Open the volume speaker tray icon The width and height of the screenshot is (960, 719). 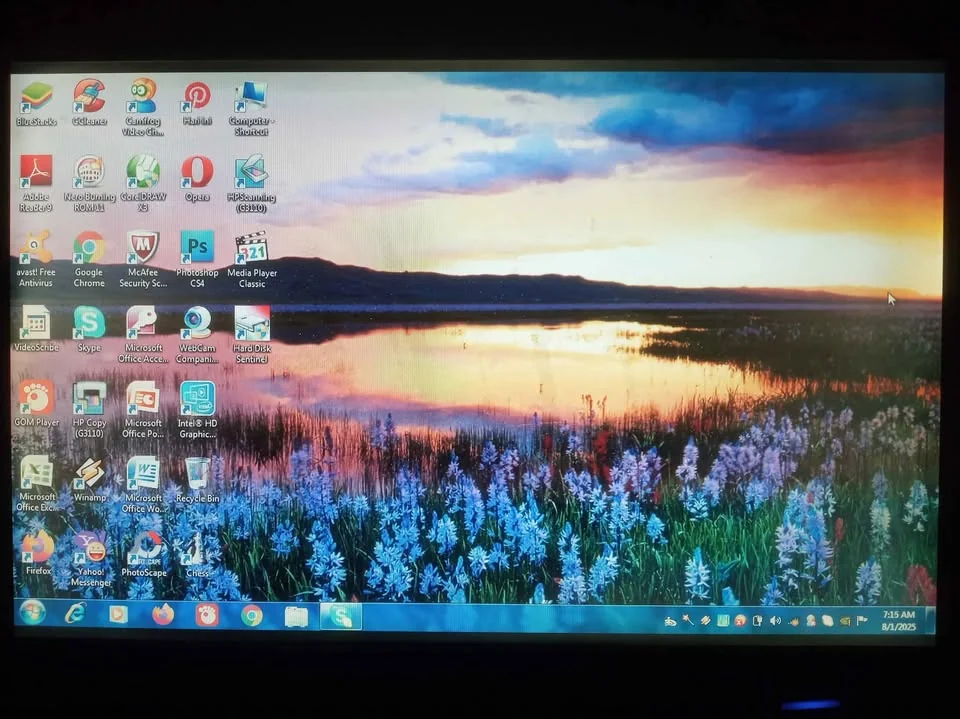coord(776,621)
